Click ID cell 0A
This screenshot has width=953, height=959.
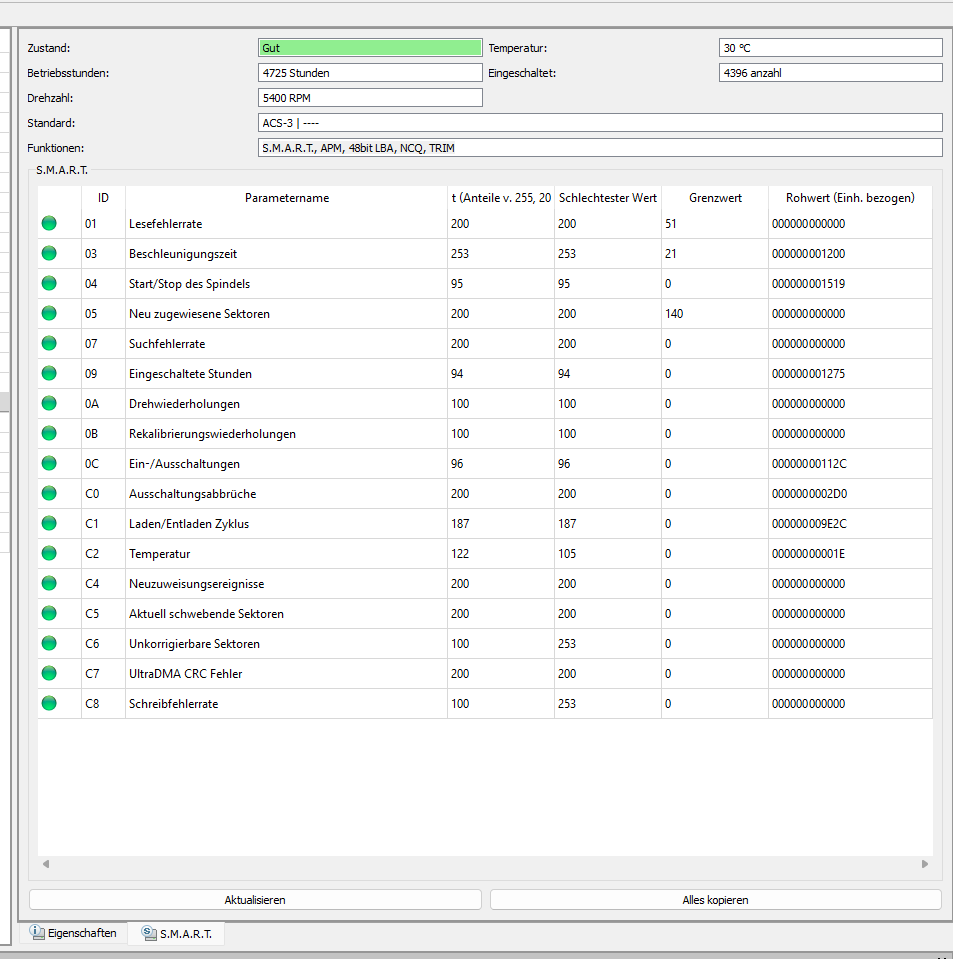[x=92, y=404]
